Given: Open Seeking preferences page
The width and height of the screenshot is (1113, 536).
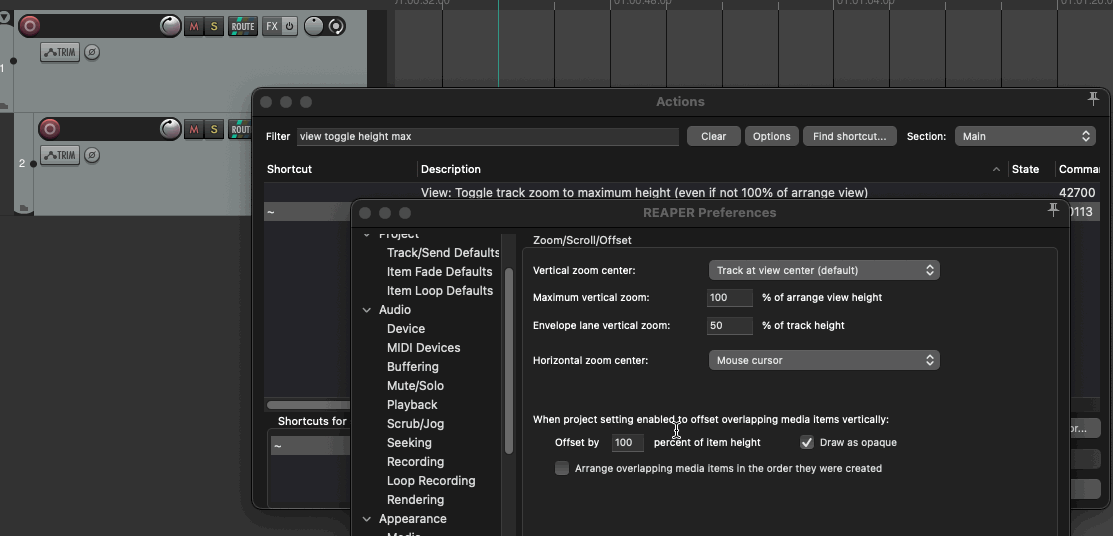Looking at the screenshot, I should tap(409, 443).
